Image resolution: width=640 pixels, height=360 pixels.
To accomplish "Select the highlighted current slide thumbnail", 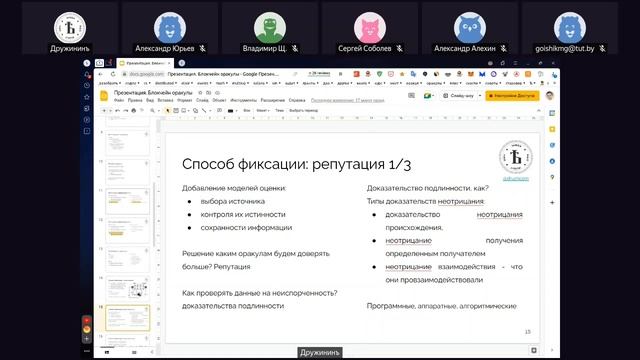I will pos(128,318).
